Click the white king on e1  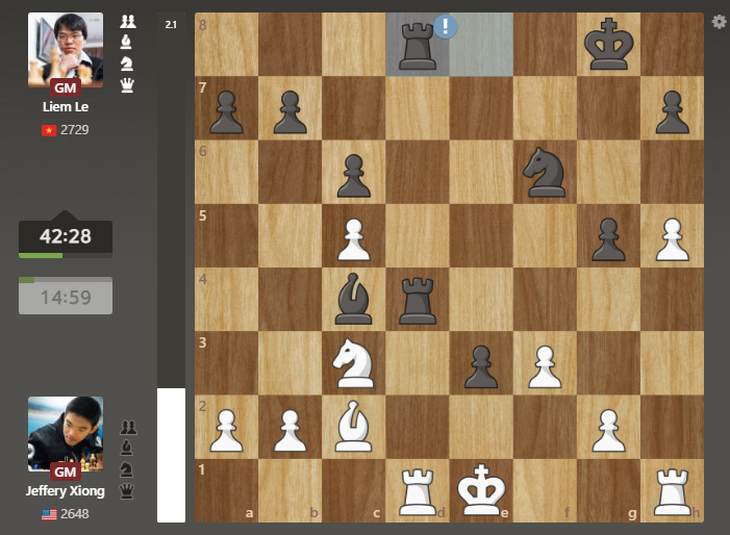[481, 490]
